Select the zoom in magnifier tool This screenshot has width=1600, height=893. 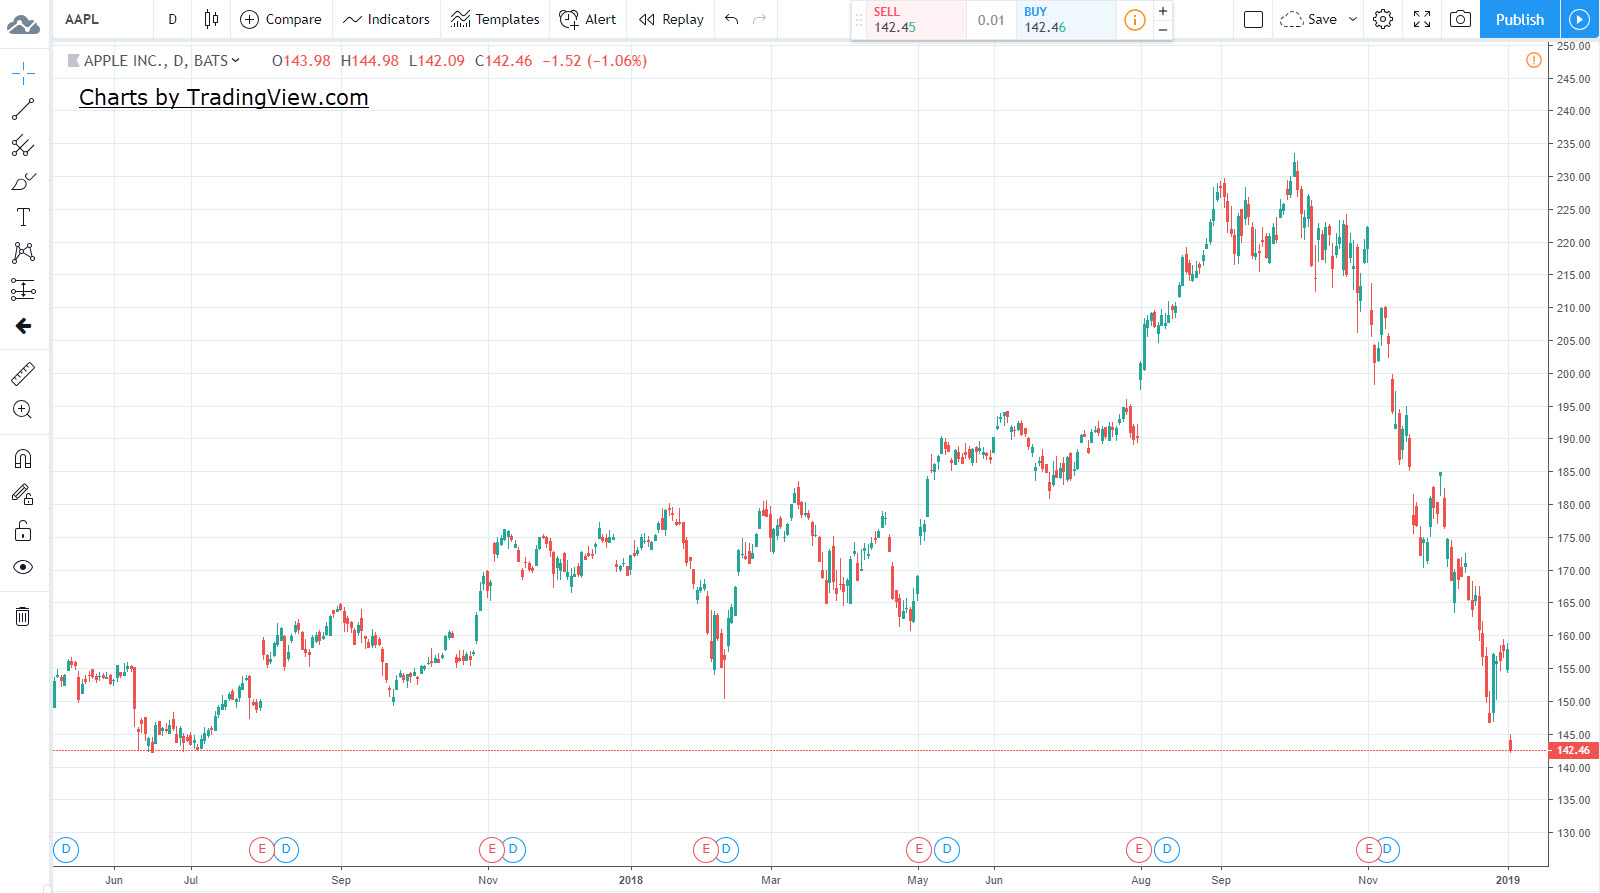coord(23,410)
